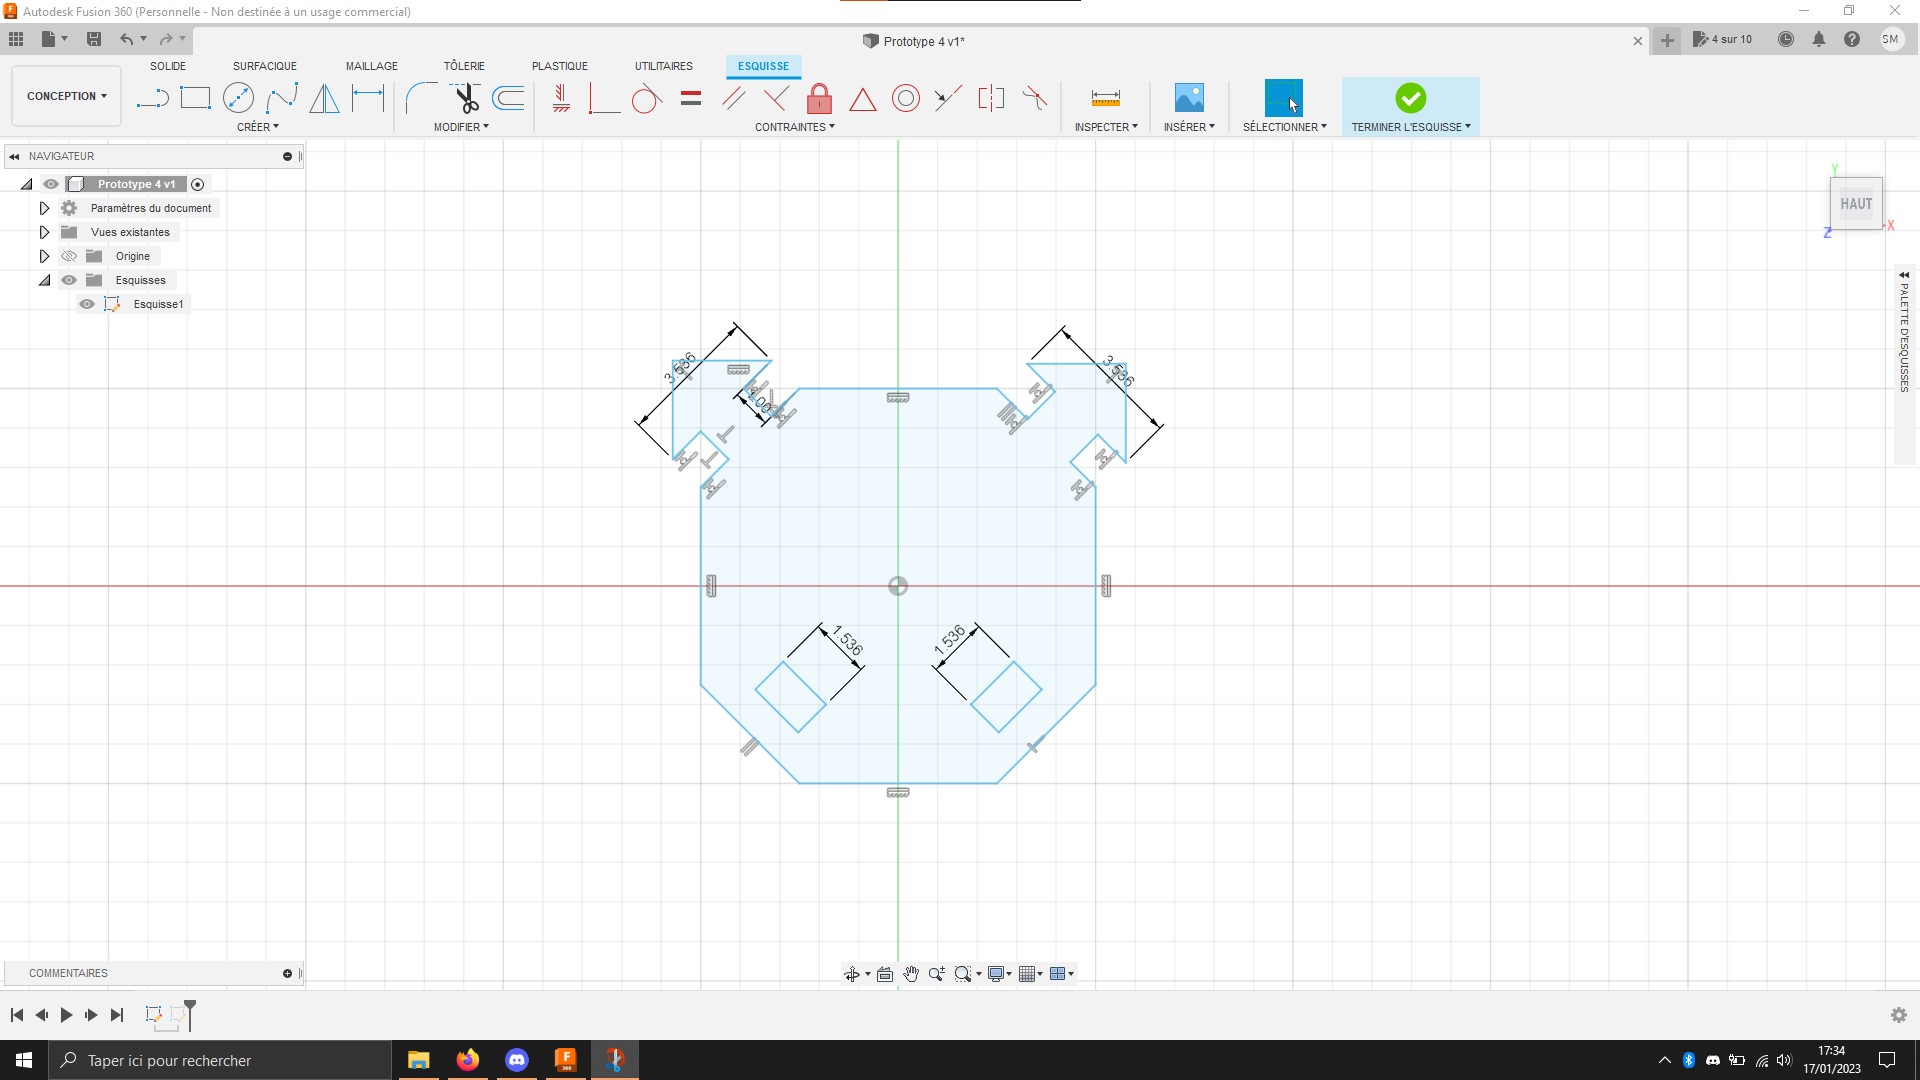
Task: Apply the Concentric constraint
Action: point(906,98)
